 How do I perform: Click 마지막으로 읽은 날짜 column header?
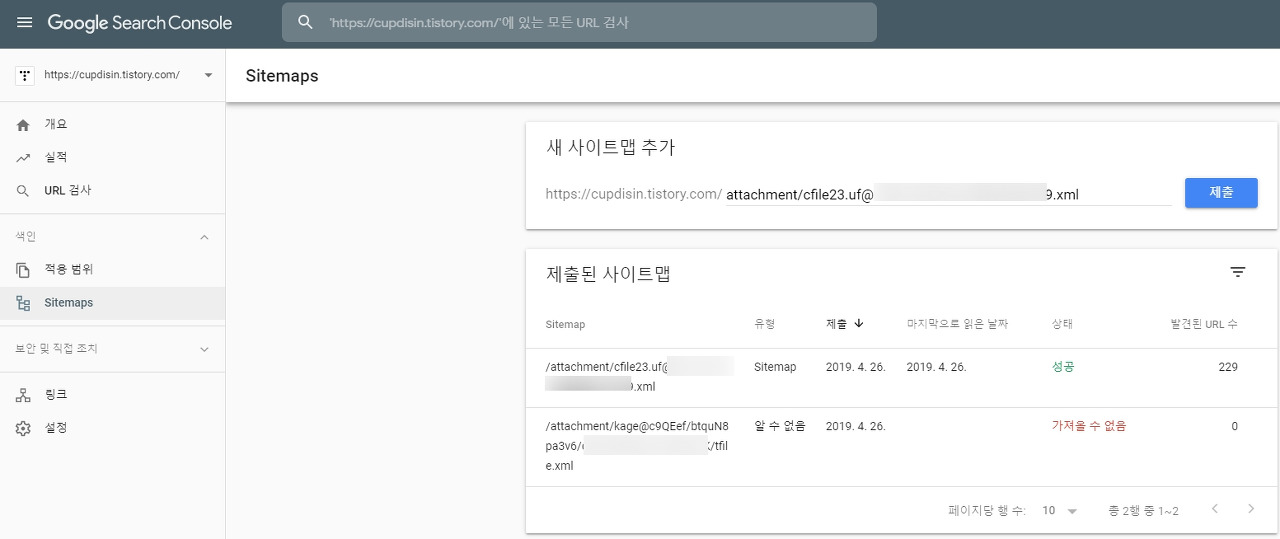957,324
